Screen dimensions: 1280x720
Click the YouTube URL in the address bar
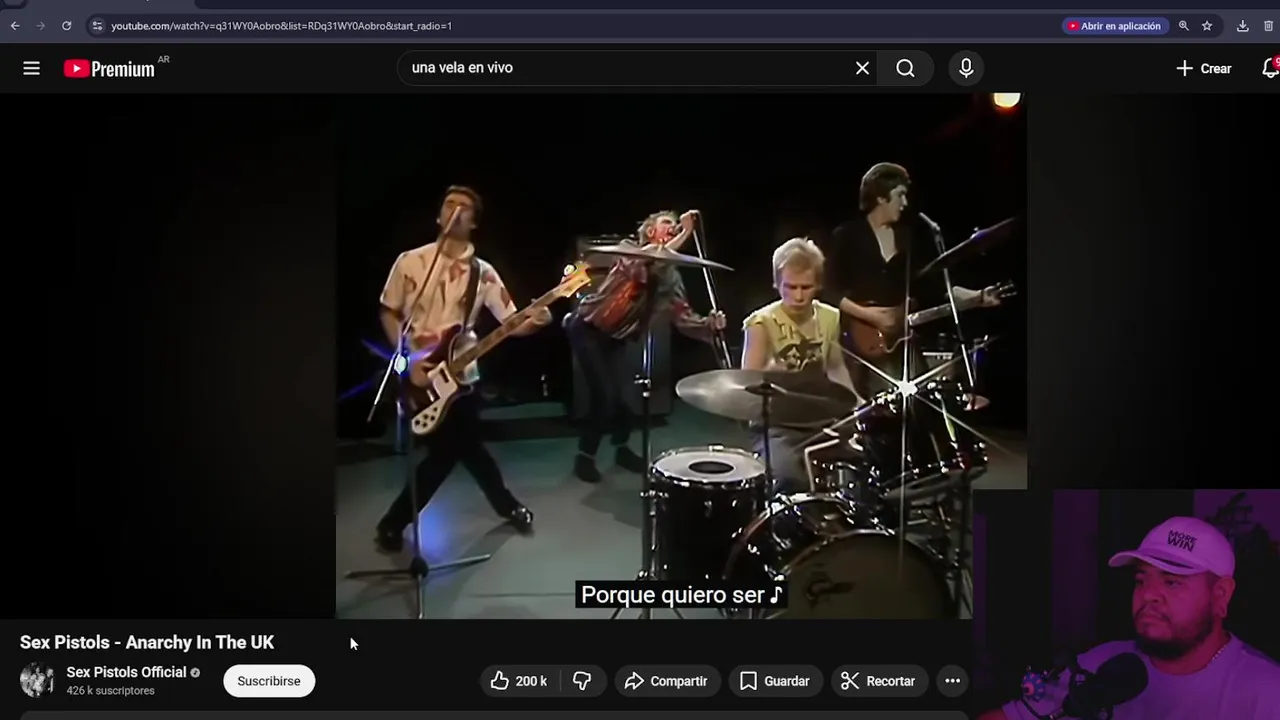click(281, 26)
